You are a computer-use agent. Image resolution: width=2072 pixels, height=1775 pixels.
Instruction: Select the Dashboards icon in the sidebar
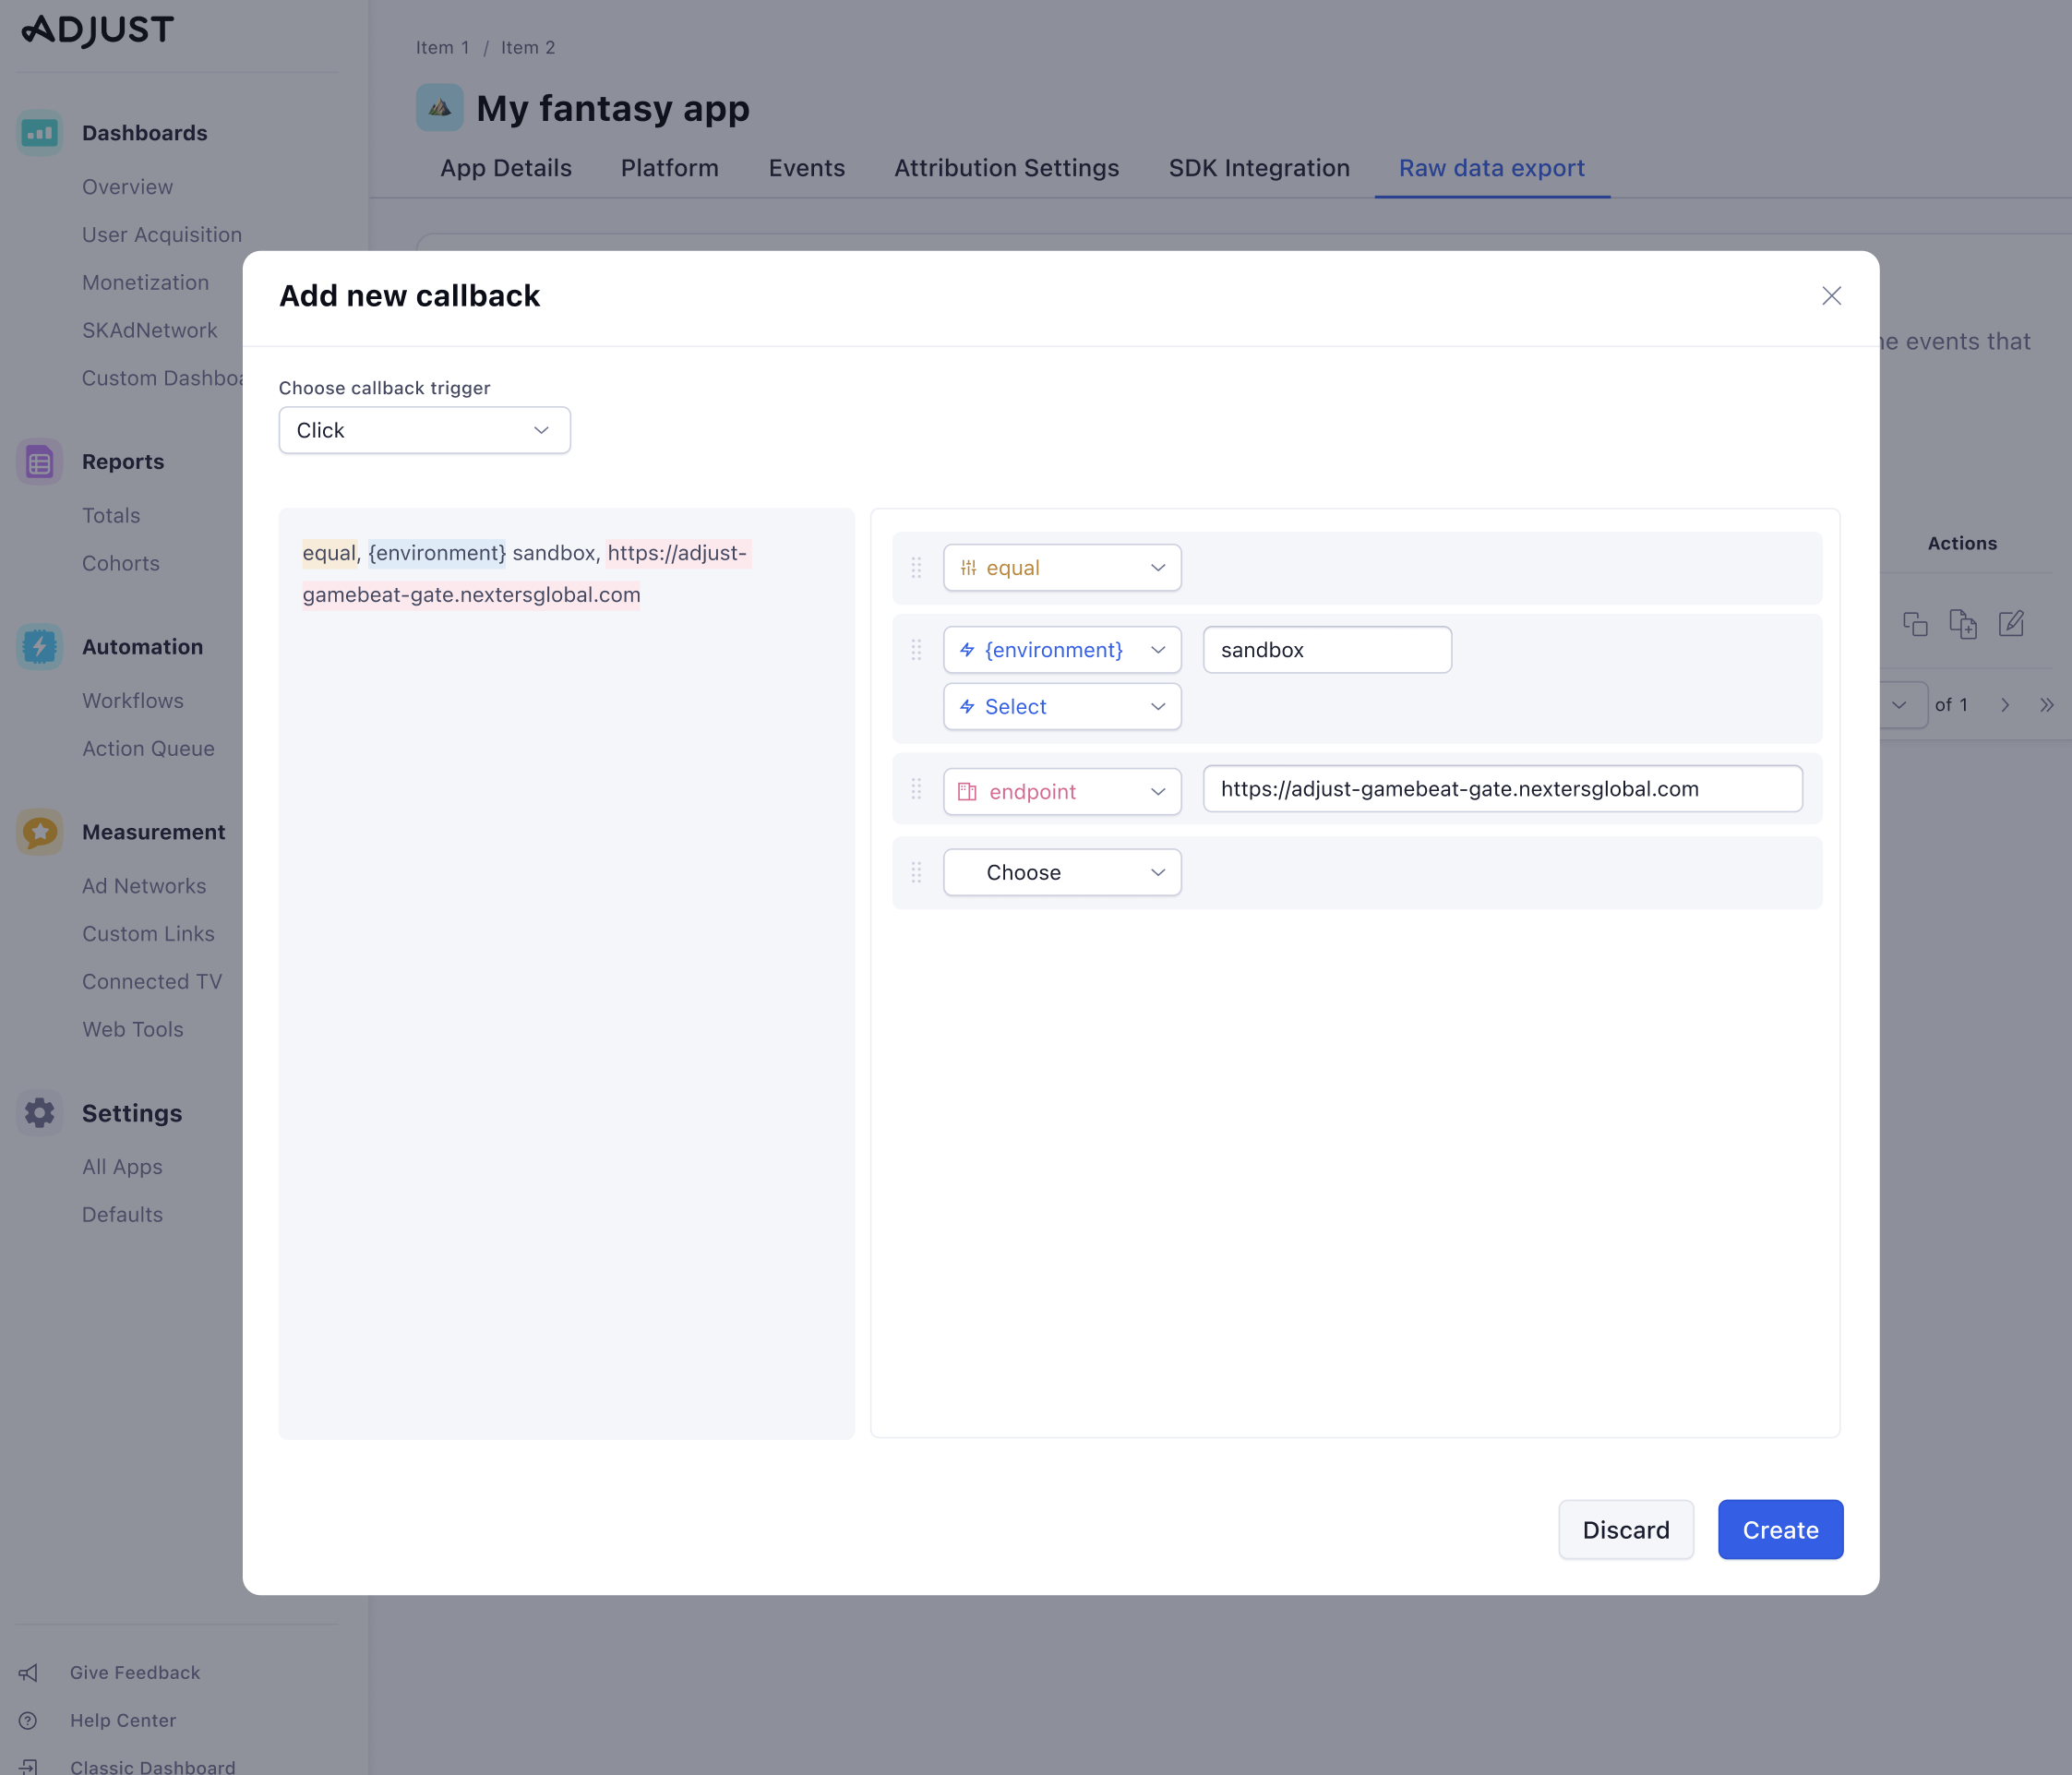(x=39, y=132)
